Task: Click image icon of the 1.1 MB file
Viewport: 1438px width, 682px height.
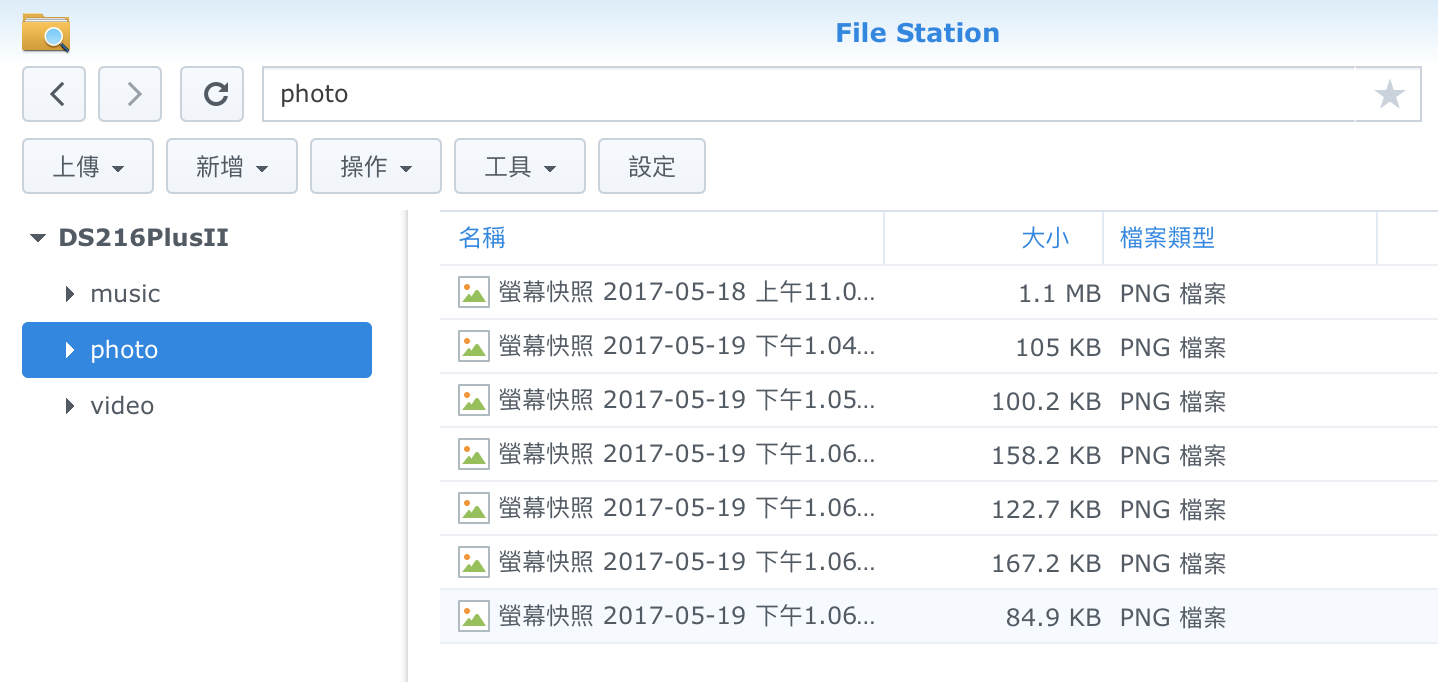Action: [473, 293]
